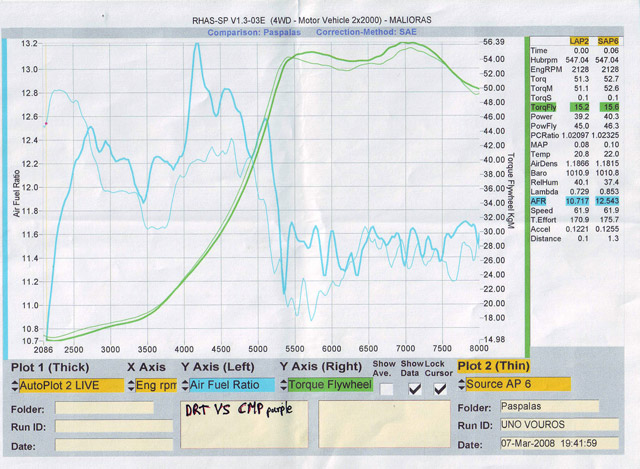This screenshot has width=640, height=469.
Task: Click the up/down arrows beside Air Fuel Ratio
Action: (185, 385)
